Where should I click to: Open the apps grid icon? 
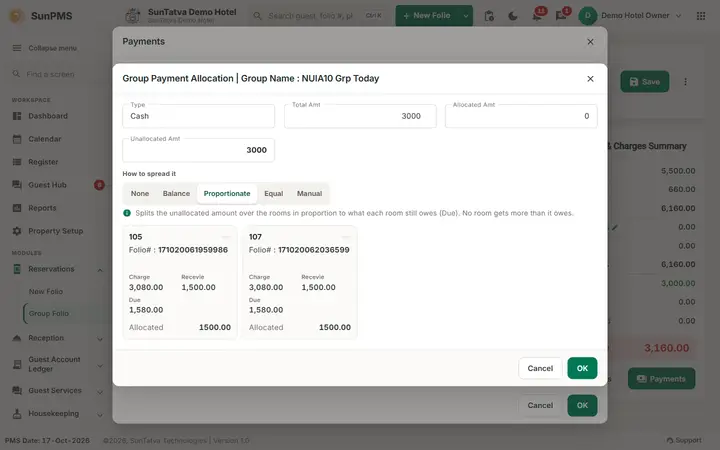click(701, 16)
